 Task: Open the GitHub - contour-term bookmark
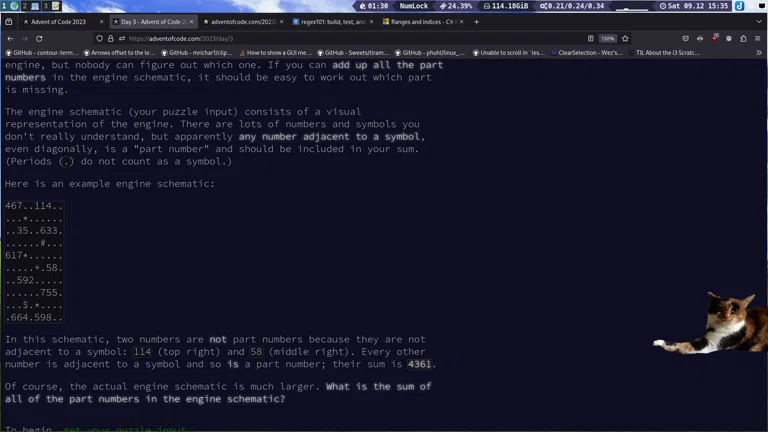[x=42, y=52]
